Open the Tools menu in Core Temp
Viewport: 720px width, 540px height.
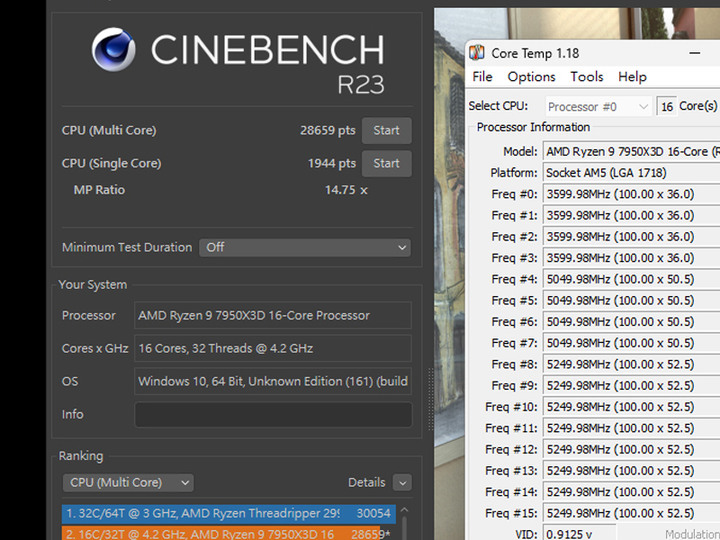click(x=587, y=77)
